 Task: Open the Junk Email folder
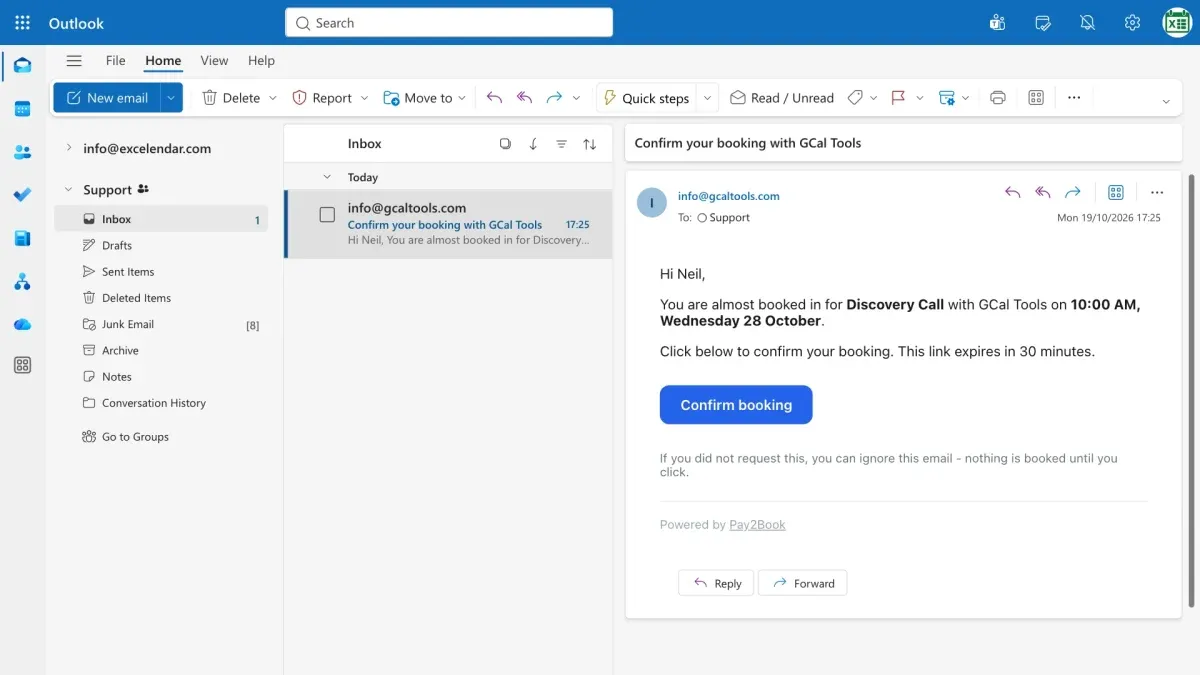coord(161,324)
